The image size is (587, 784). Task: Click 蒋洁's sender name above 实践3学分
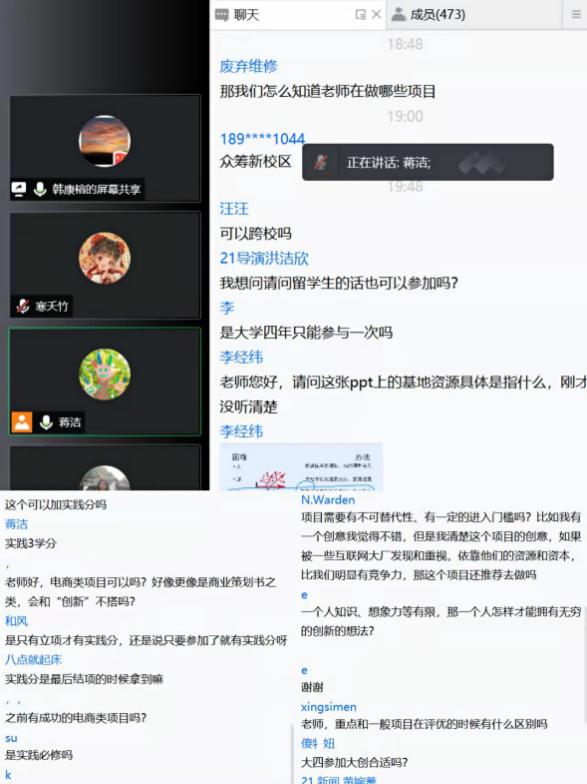pyautogui.click(x=16, y=524)
